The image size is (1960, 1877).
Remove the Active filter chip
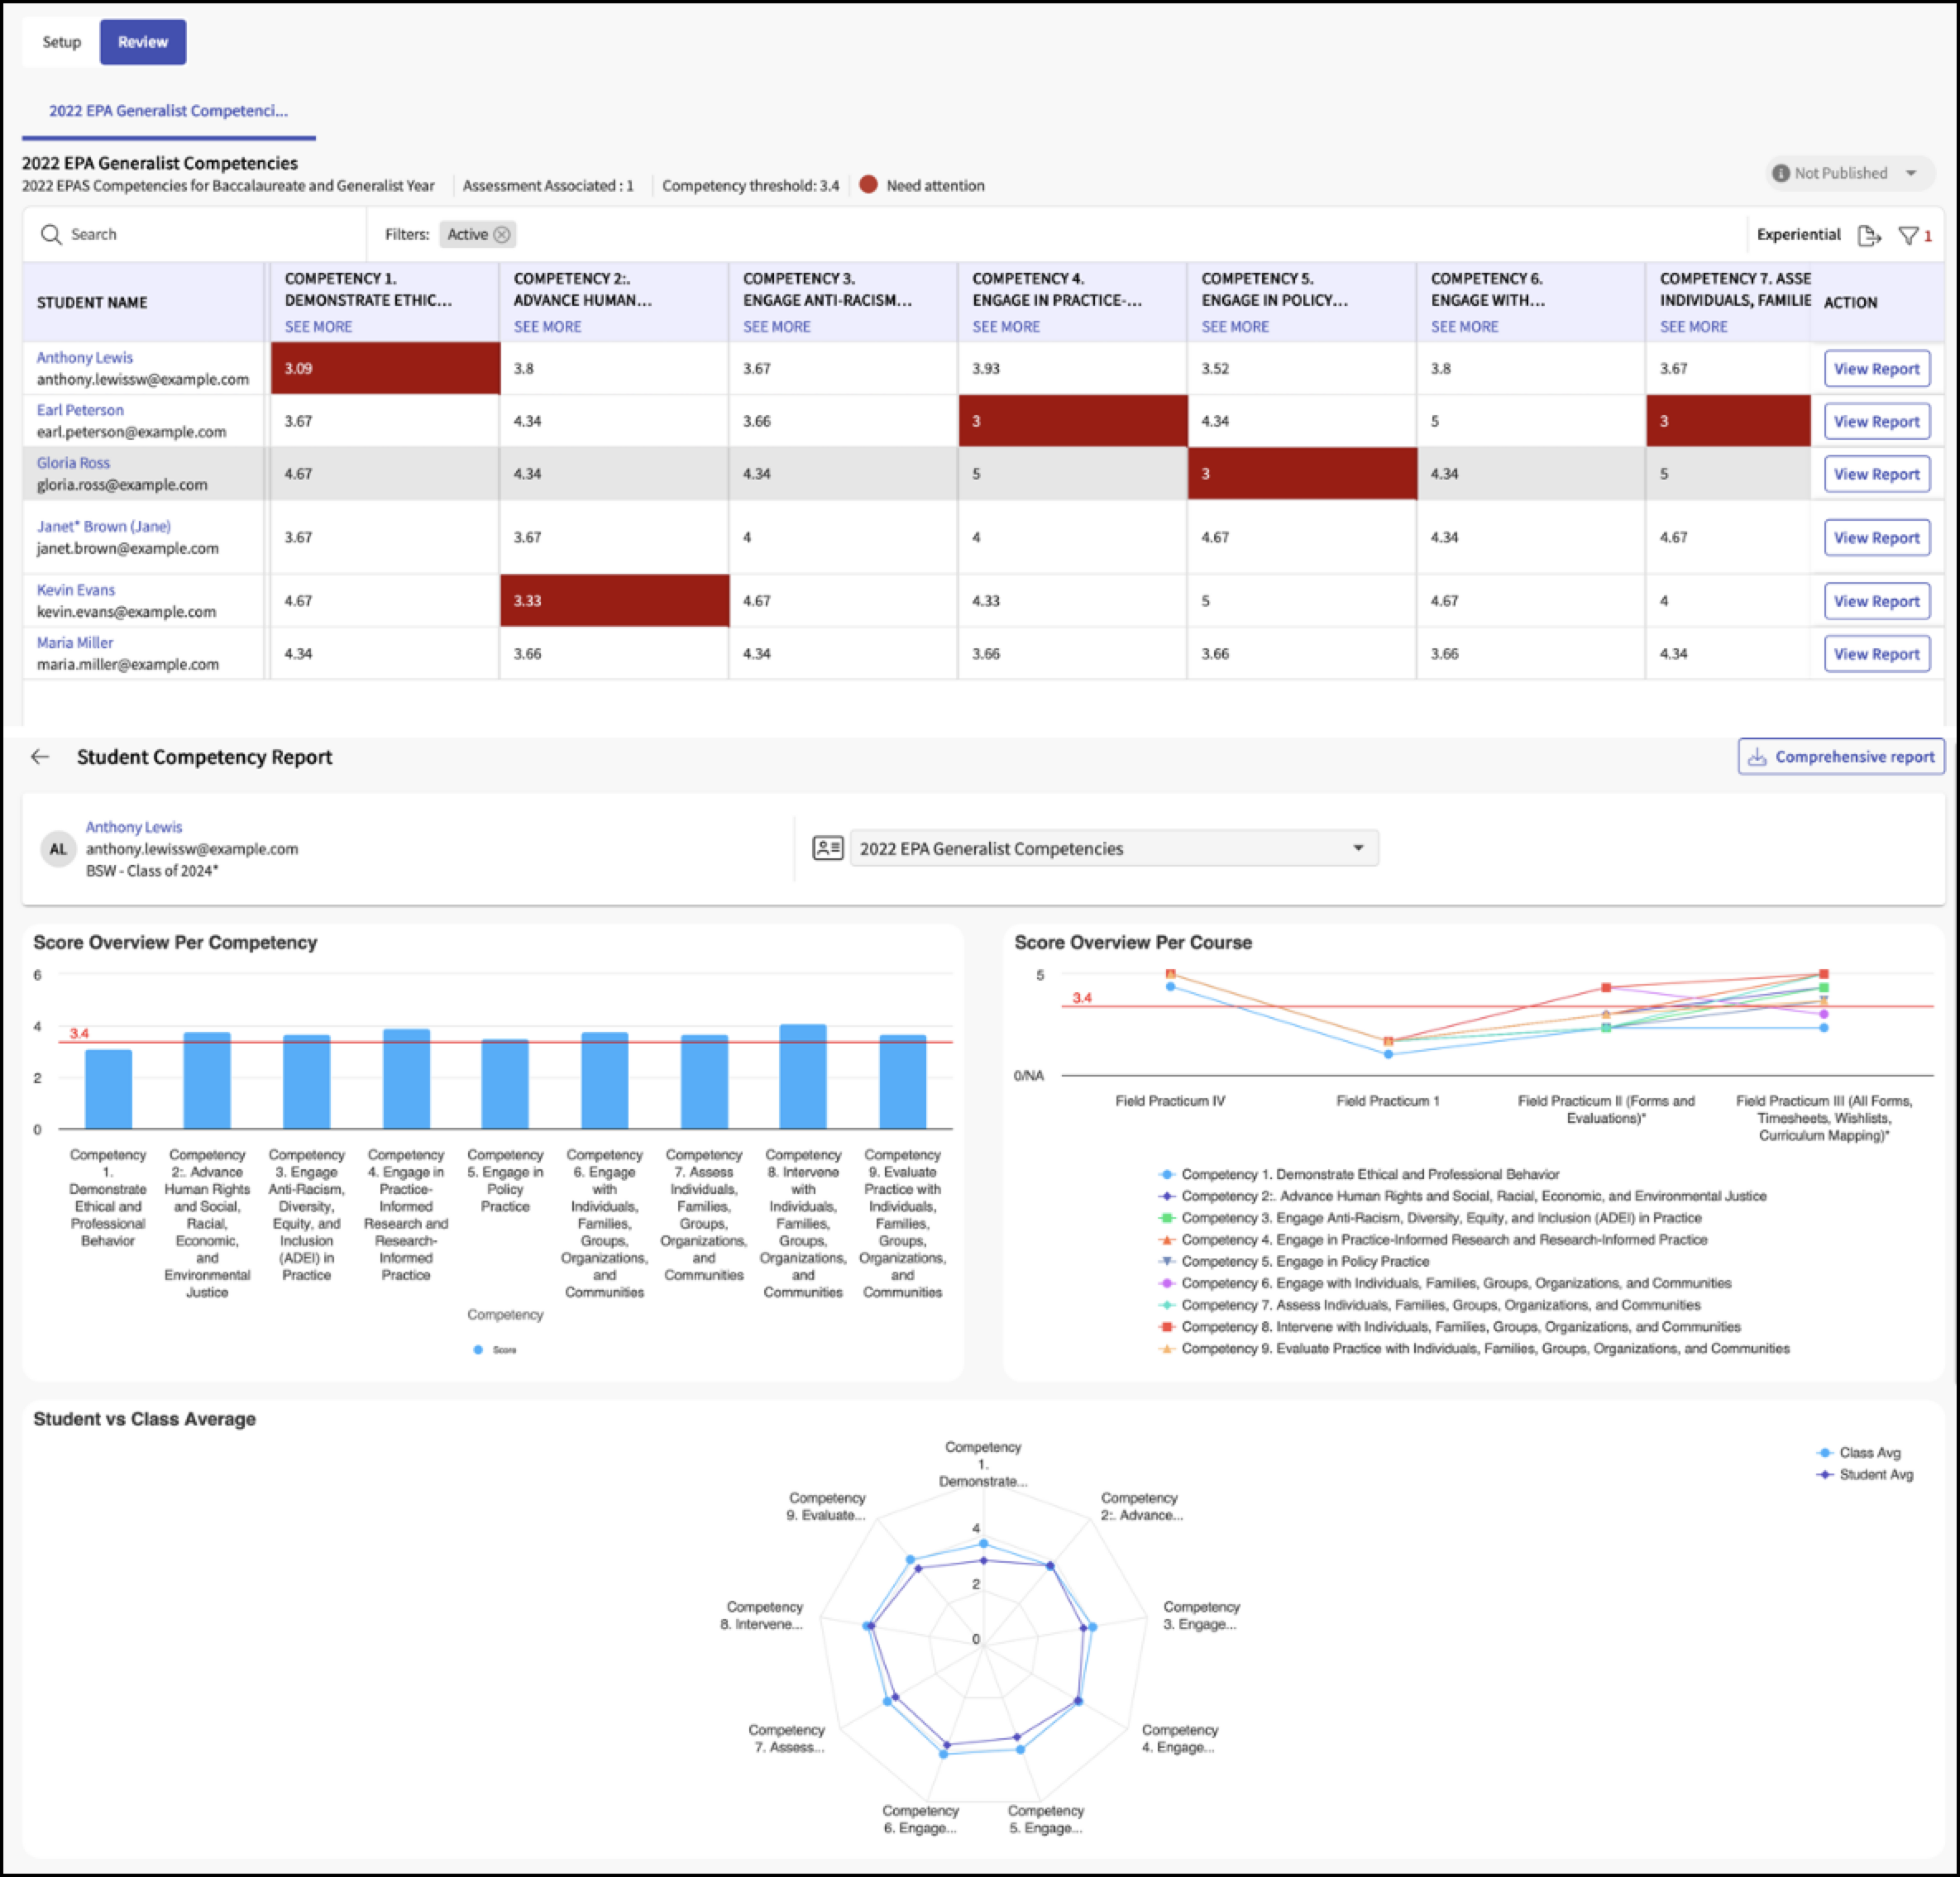502,235
